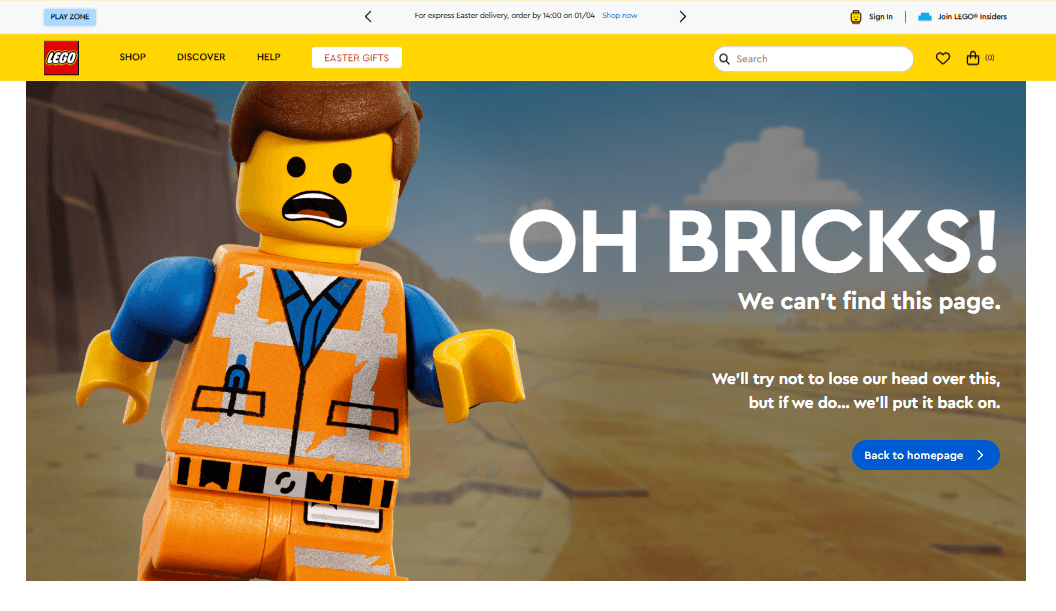Click the Back to homepage button

tap(925, 455)
